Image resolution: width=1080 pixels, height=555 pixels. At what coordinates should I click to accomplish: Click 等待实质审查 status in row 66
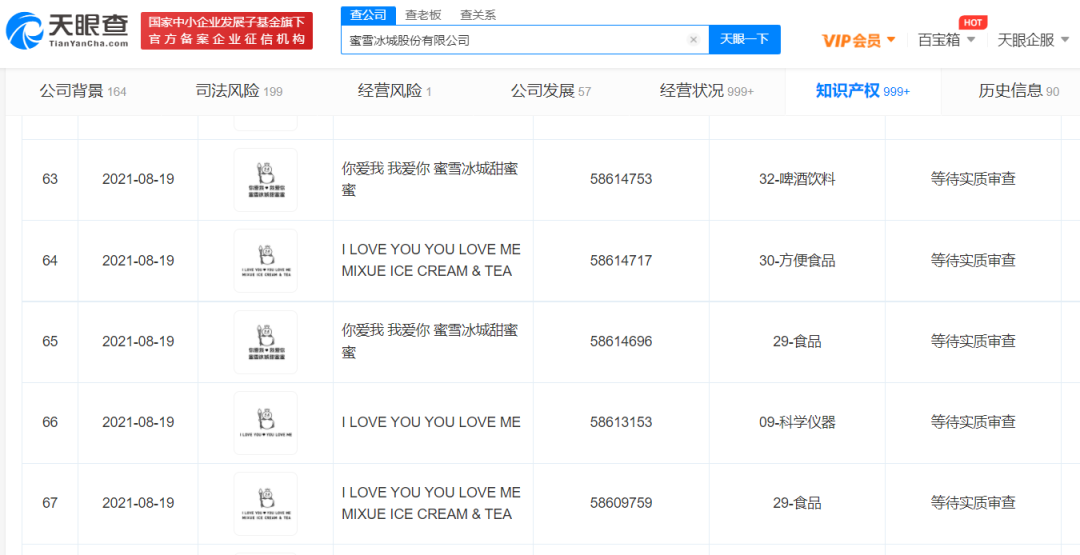(973, 422)
